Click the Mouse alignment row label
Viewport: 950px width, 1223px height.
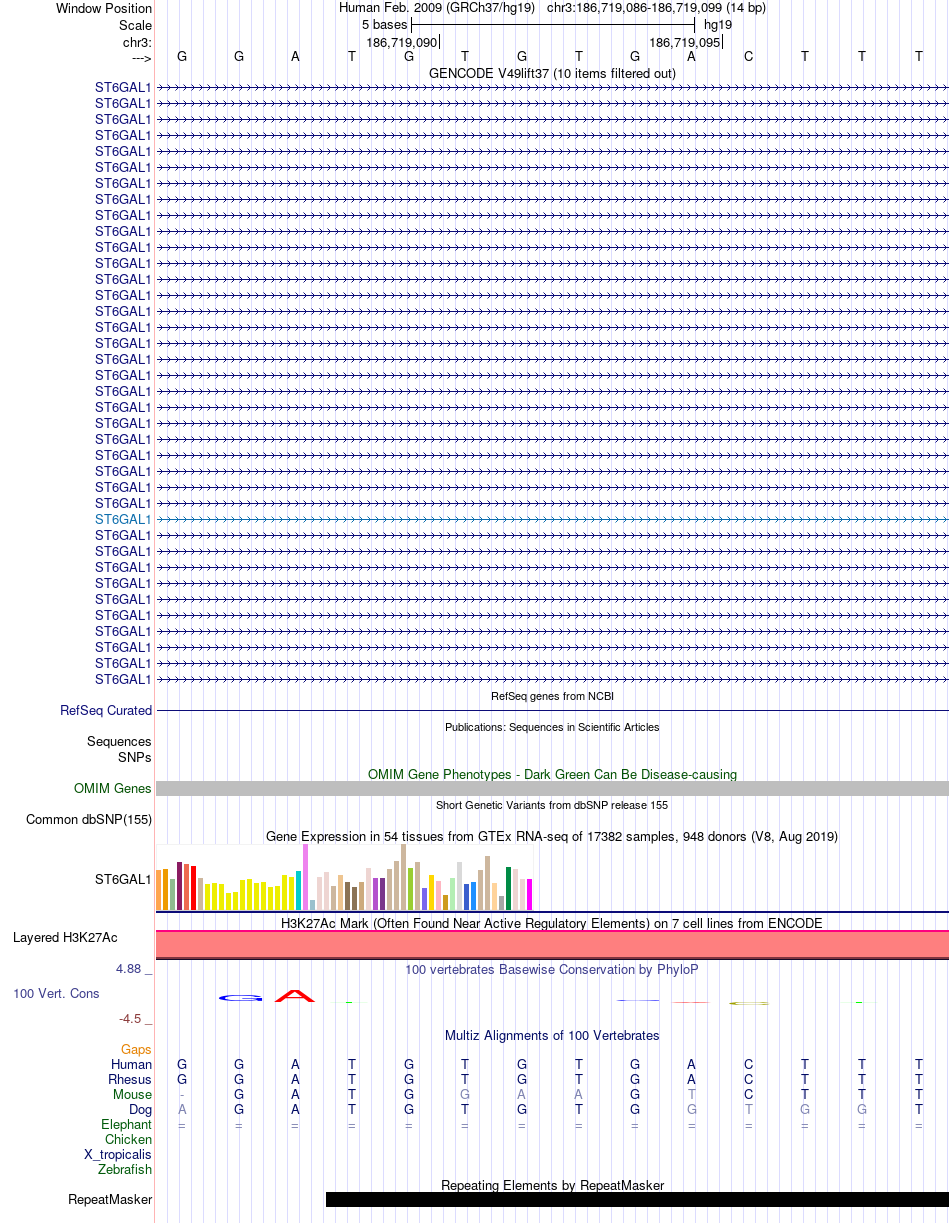click(x=132, y=1095)
